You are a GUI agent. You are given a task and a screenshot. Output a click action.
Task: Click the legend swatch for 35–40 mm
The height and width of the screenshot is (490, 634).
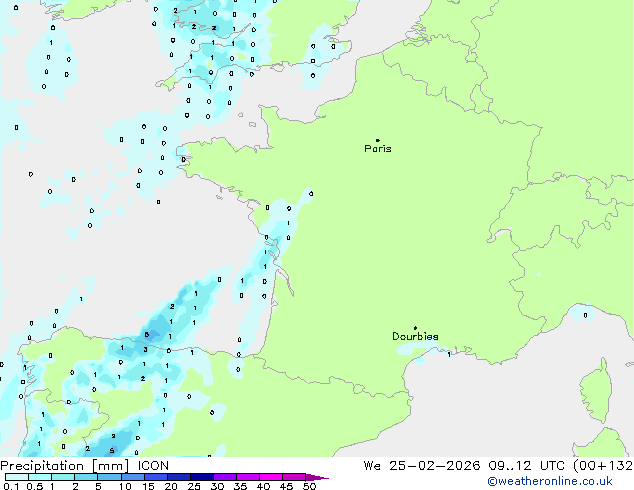pos(247,477)
